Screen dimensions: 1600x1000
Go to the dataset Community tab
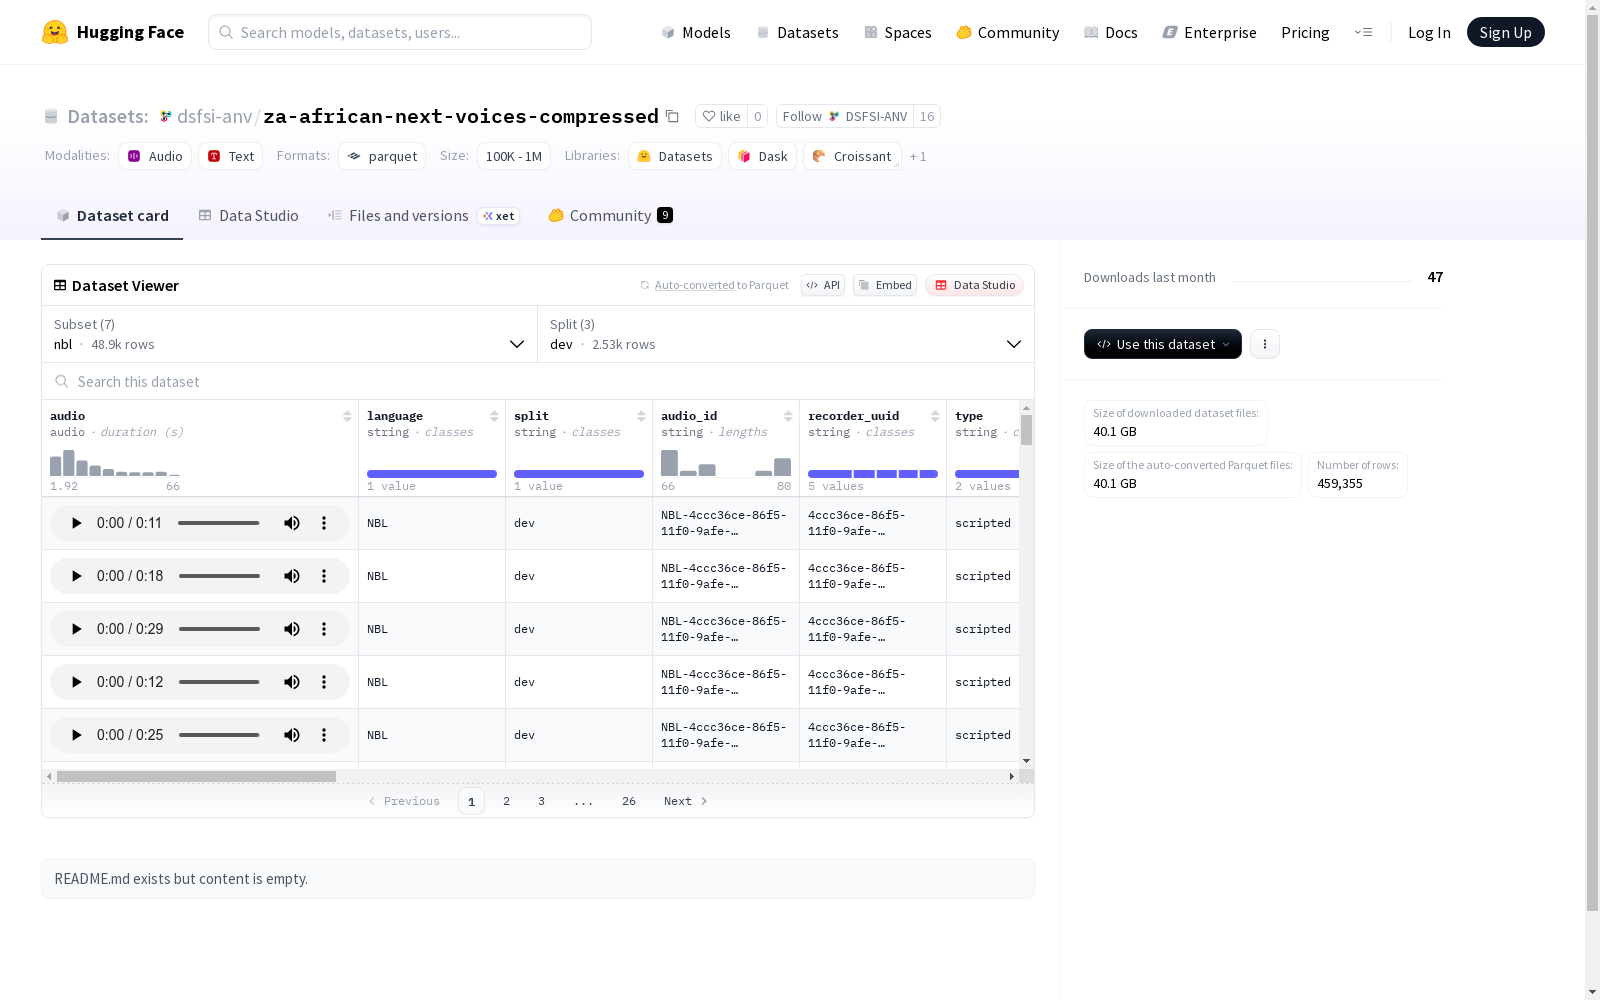(610, 216)
